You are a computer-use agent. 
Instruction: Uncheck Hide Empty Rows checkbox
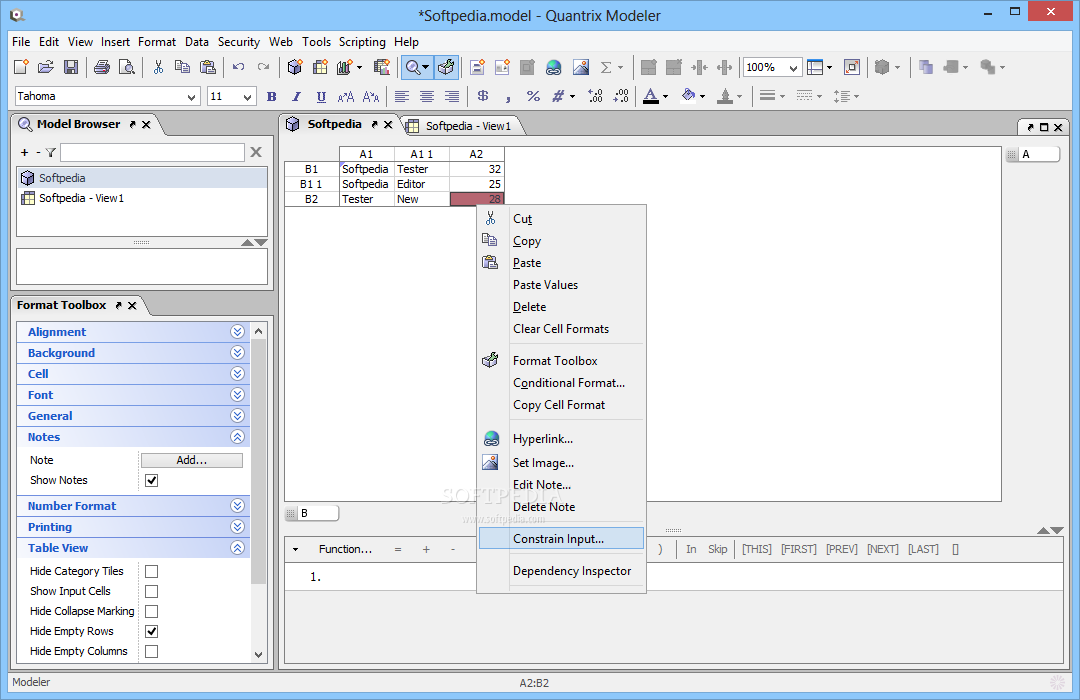click(152, 631)
